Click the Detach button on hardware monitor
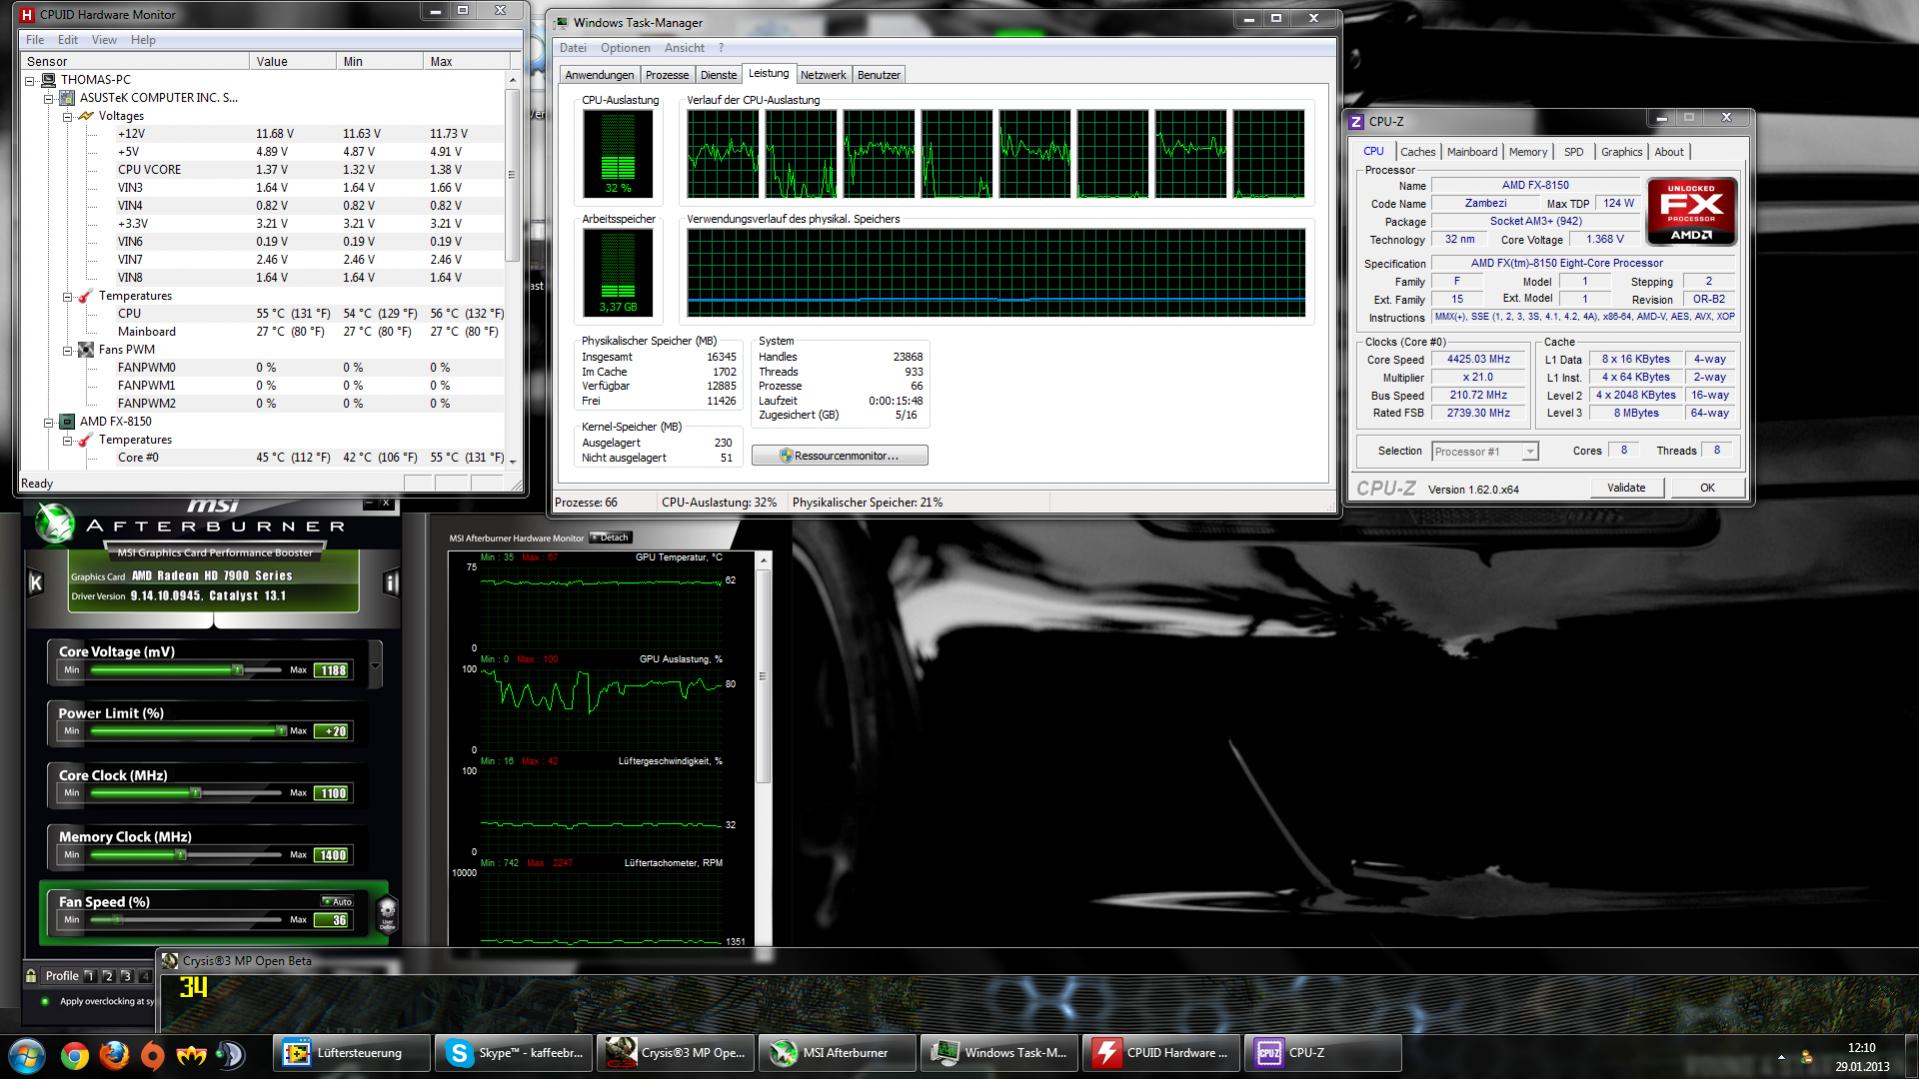1919x1079 pixels. click(610, 538)
